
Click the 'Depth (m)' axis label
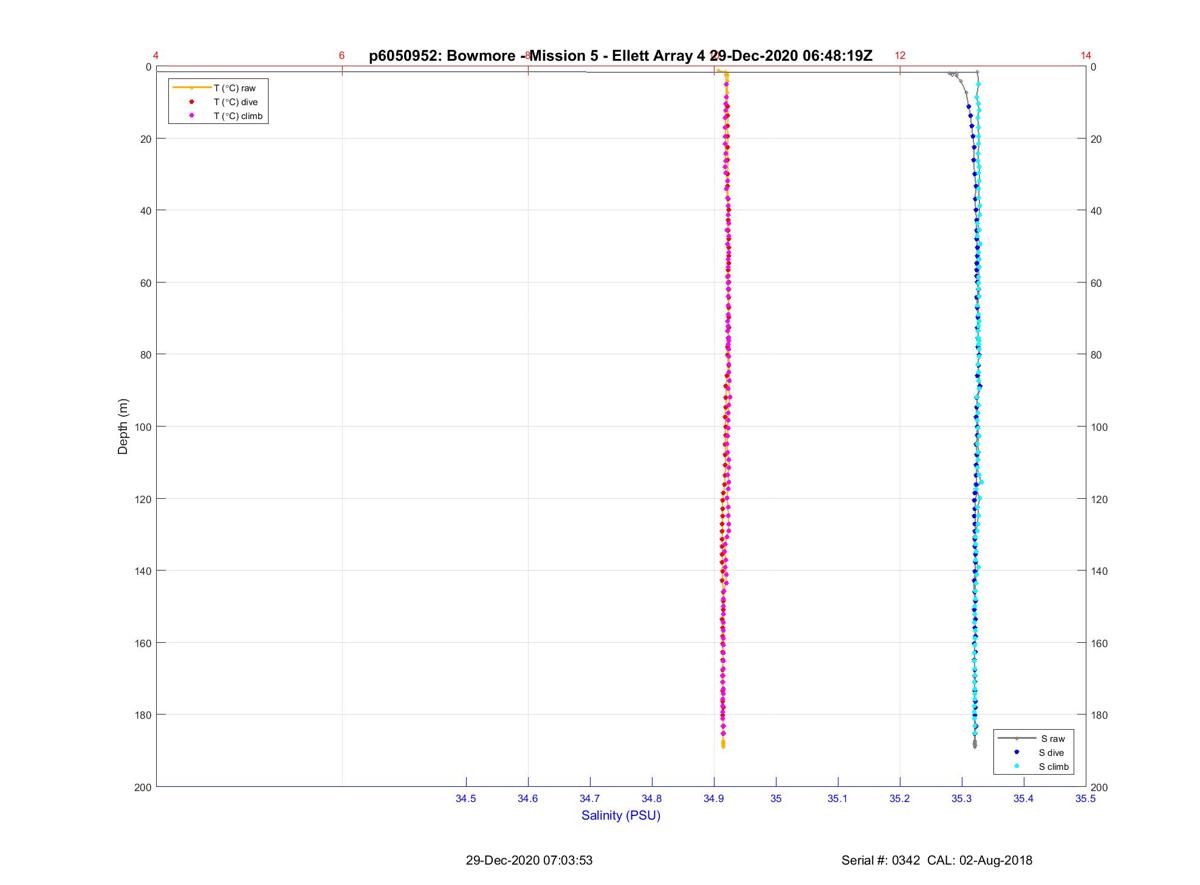point(124,427)
